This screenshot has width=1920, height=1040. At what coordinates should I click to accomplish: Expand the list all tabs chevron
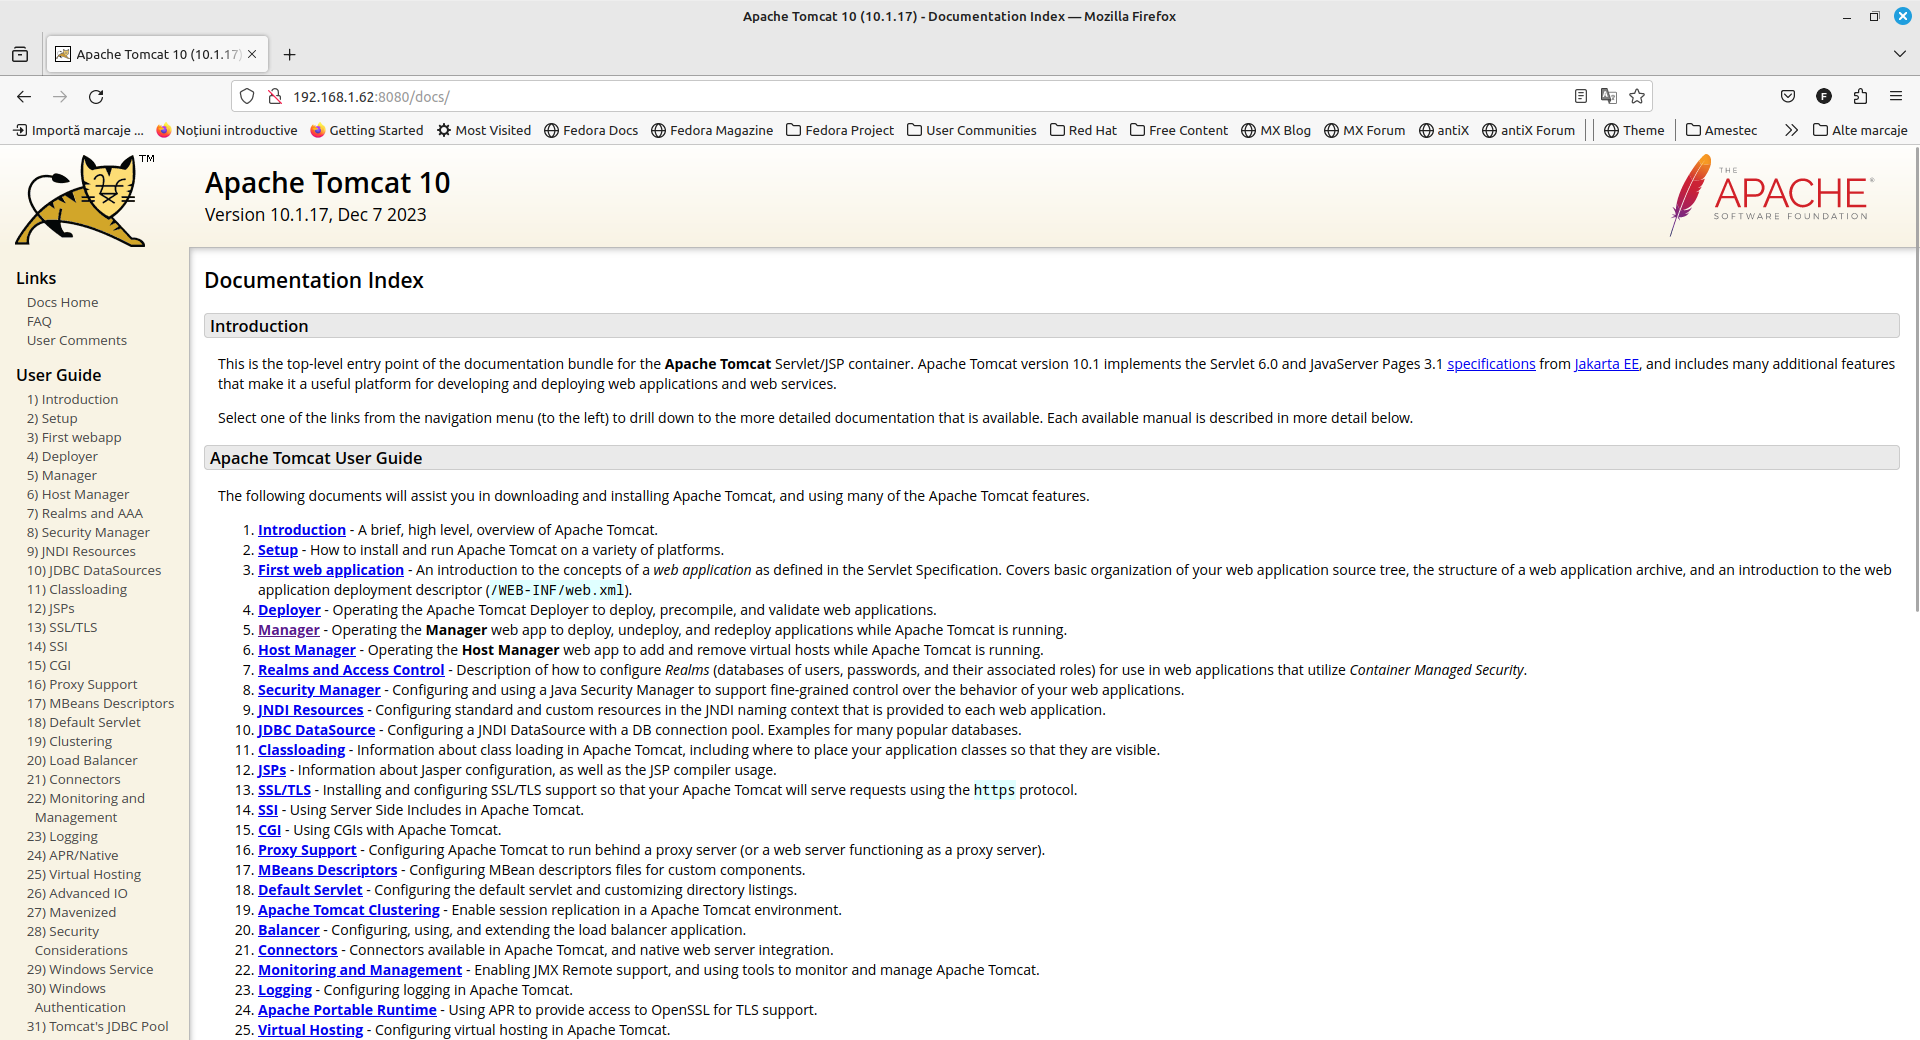[x=1899, y=54]
